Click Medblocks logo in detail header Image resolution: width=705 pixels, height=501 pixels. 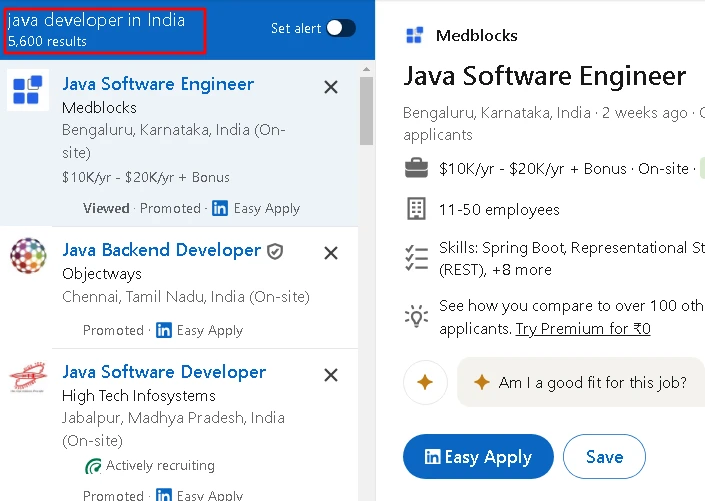tap(414, 35)
